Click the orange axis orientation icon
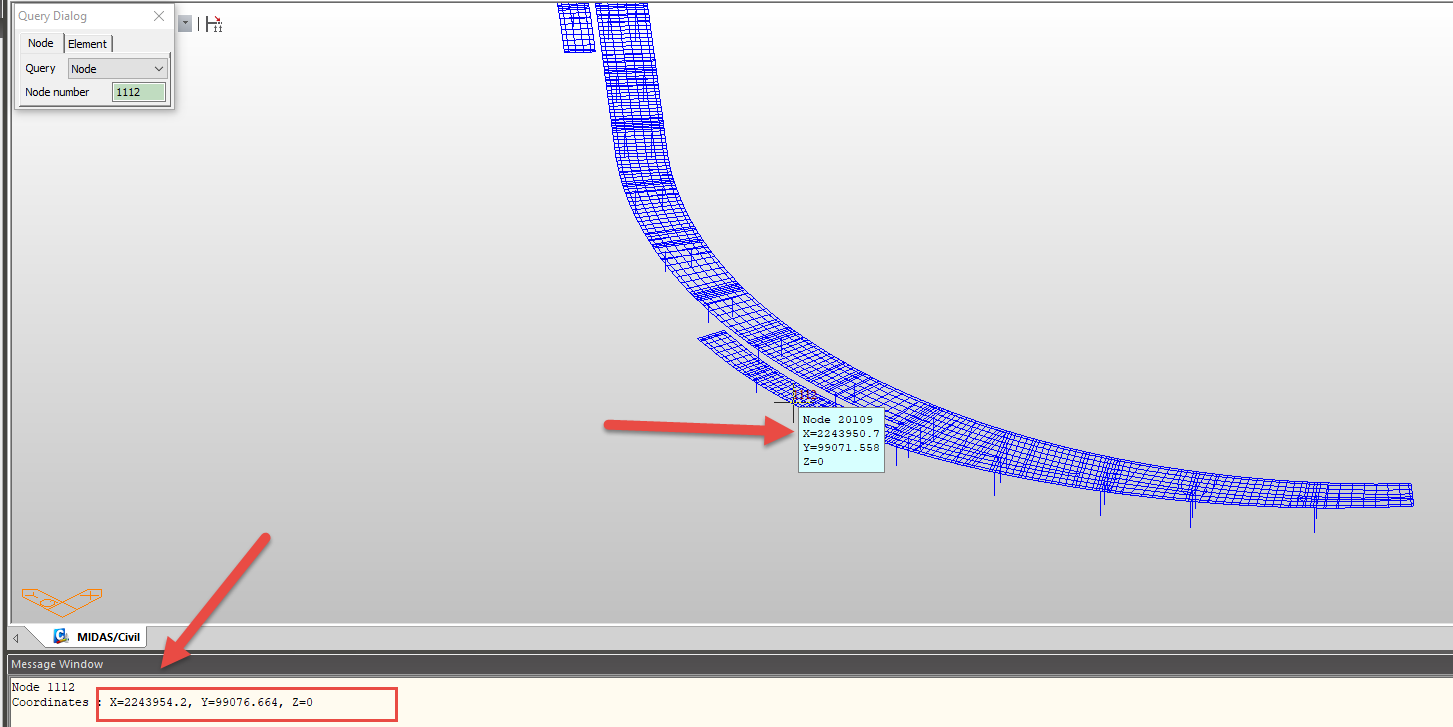The image size is (1453, 727). tap(62, 600)
